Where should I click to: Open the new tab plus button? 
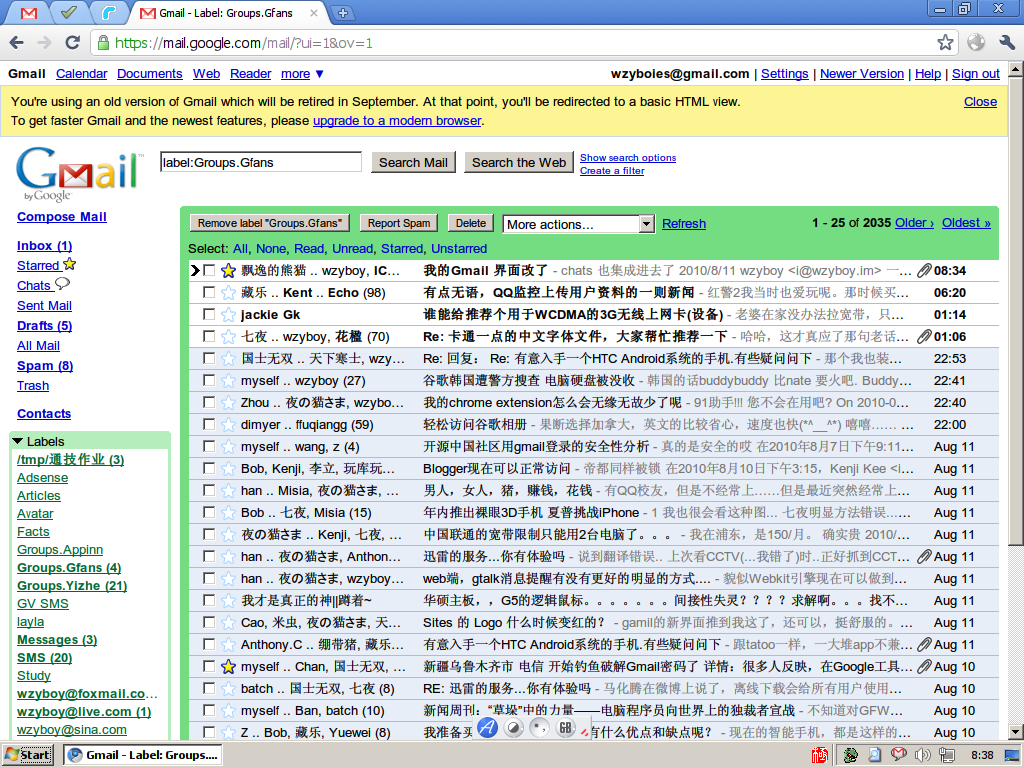point(342,12)
